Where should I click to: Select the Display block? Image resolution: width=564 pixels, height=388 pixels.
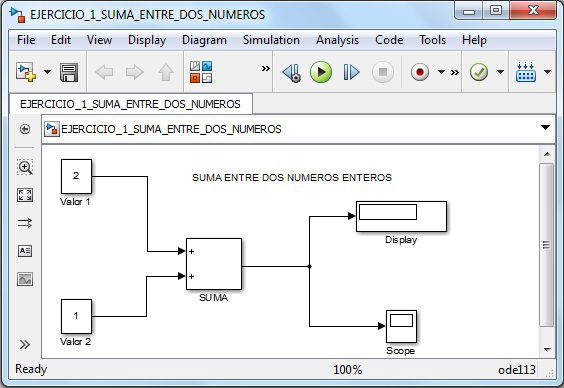pyautogui.click(x=401, y=216)
